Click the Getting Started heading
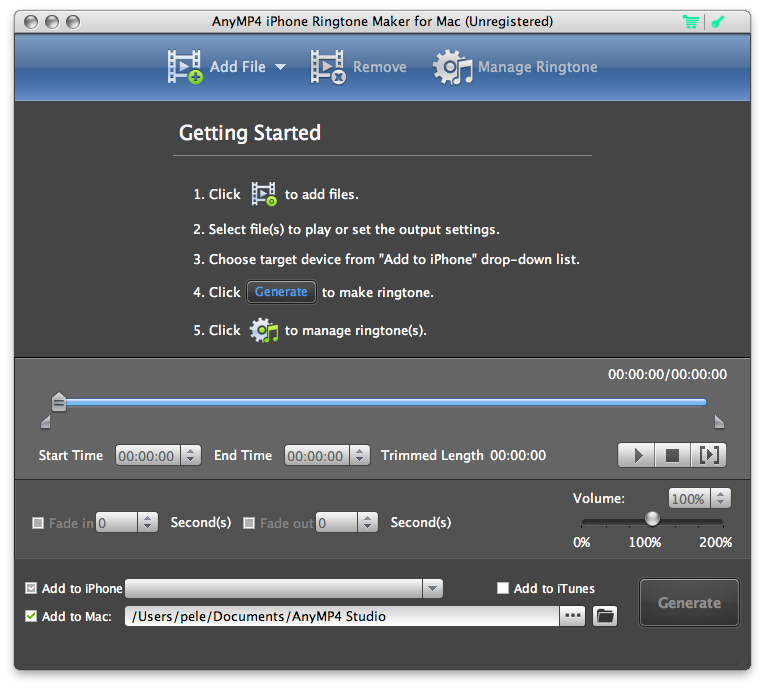The width and height of the screenshot is (765, 690). pyautogui.click(x=250, y=133)
